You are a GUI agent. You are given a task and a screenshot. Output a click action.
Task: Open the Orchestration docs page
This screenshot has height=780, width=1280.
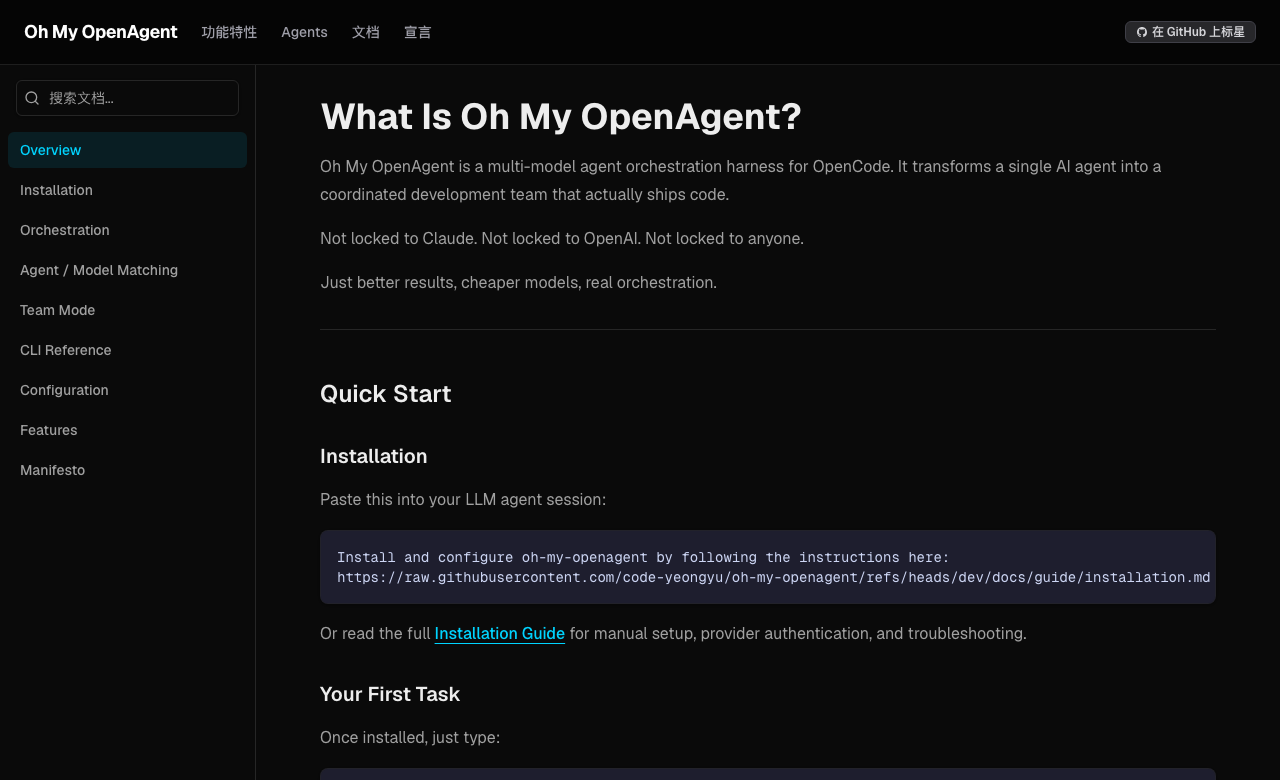127,230
